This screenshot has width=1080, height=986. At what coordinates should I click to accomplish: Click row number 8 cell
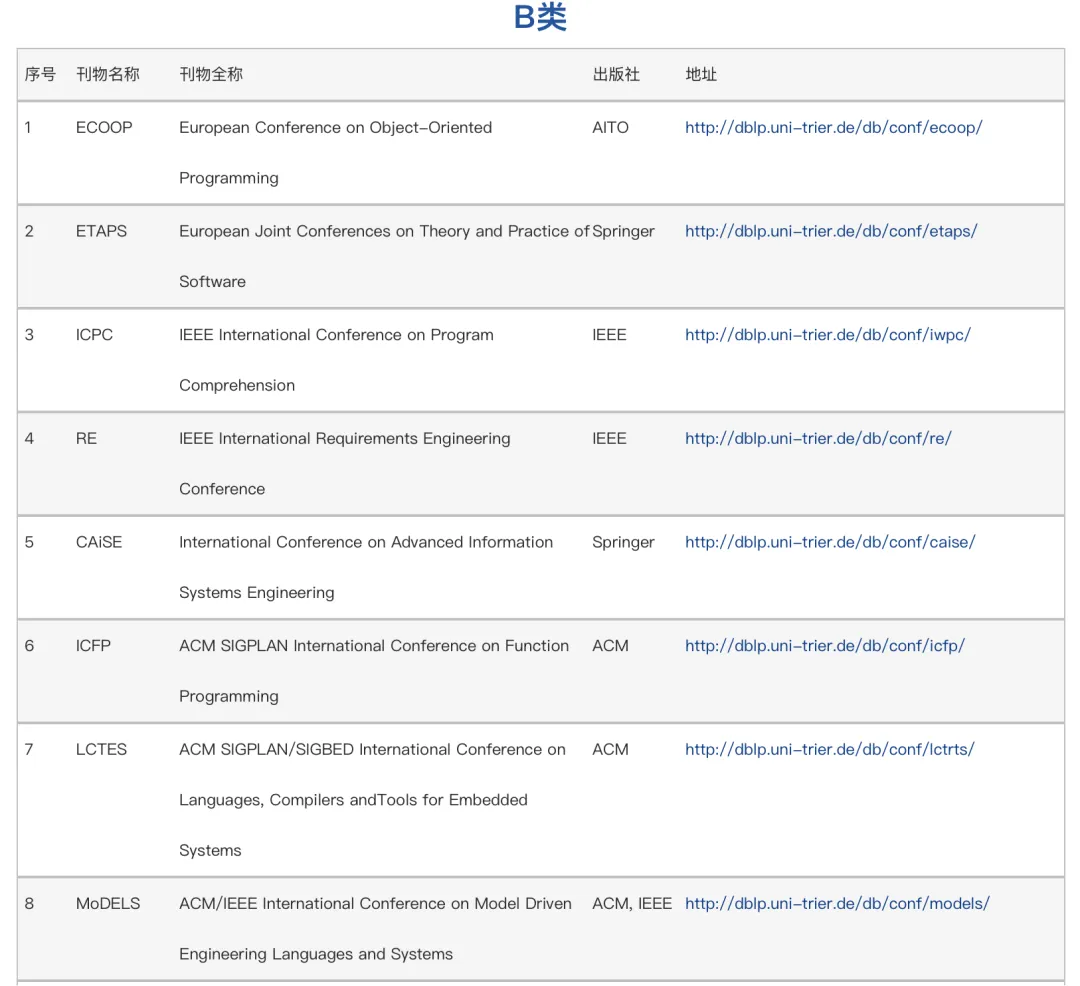29,903
